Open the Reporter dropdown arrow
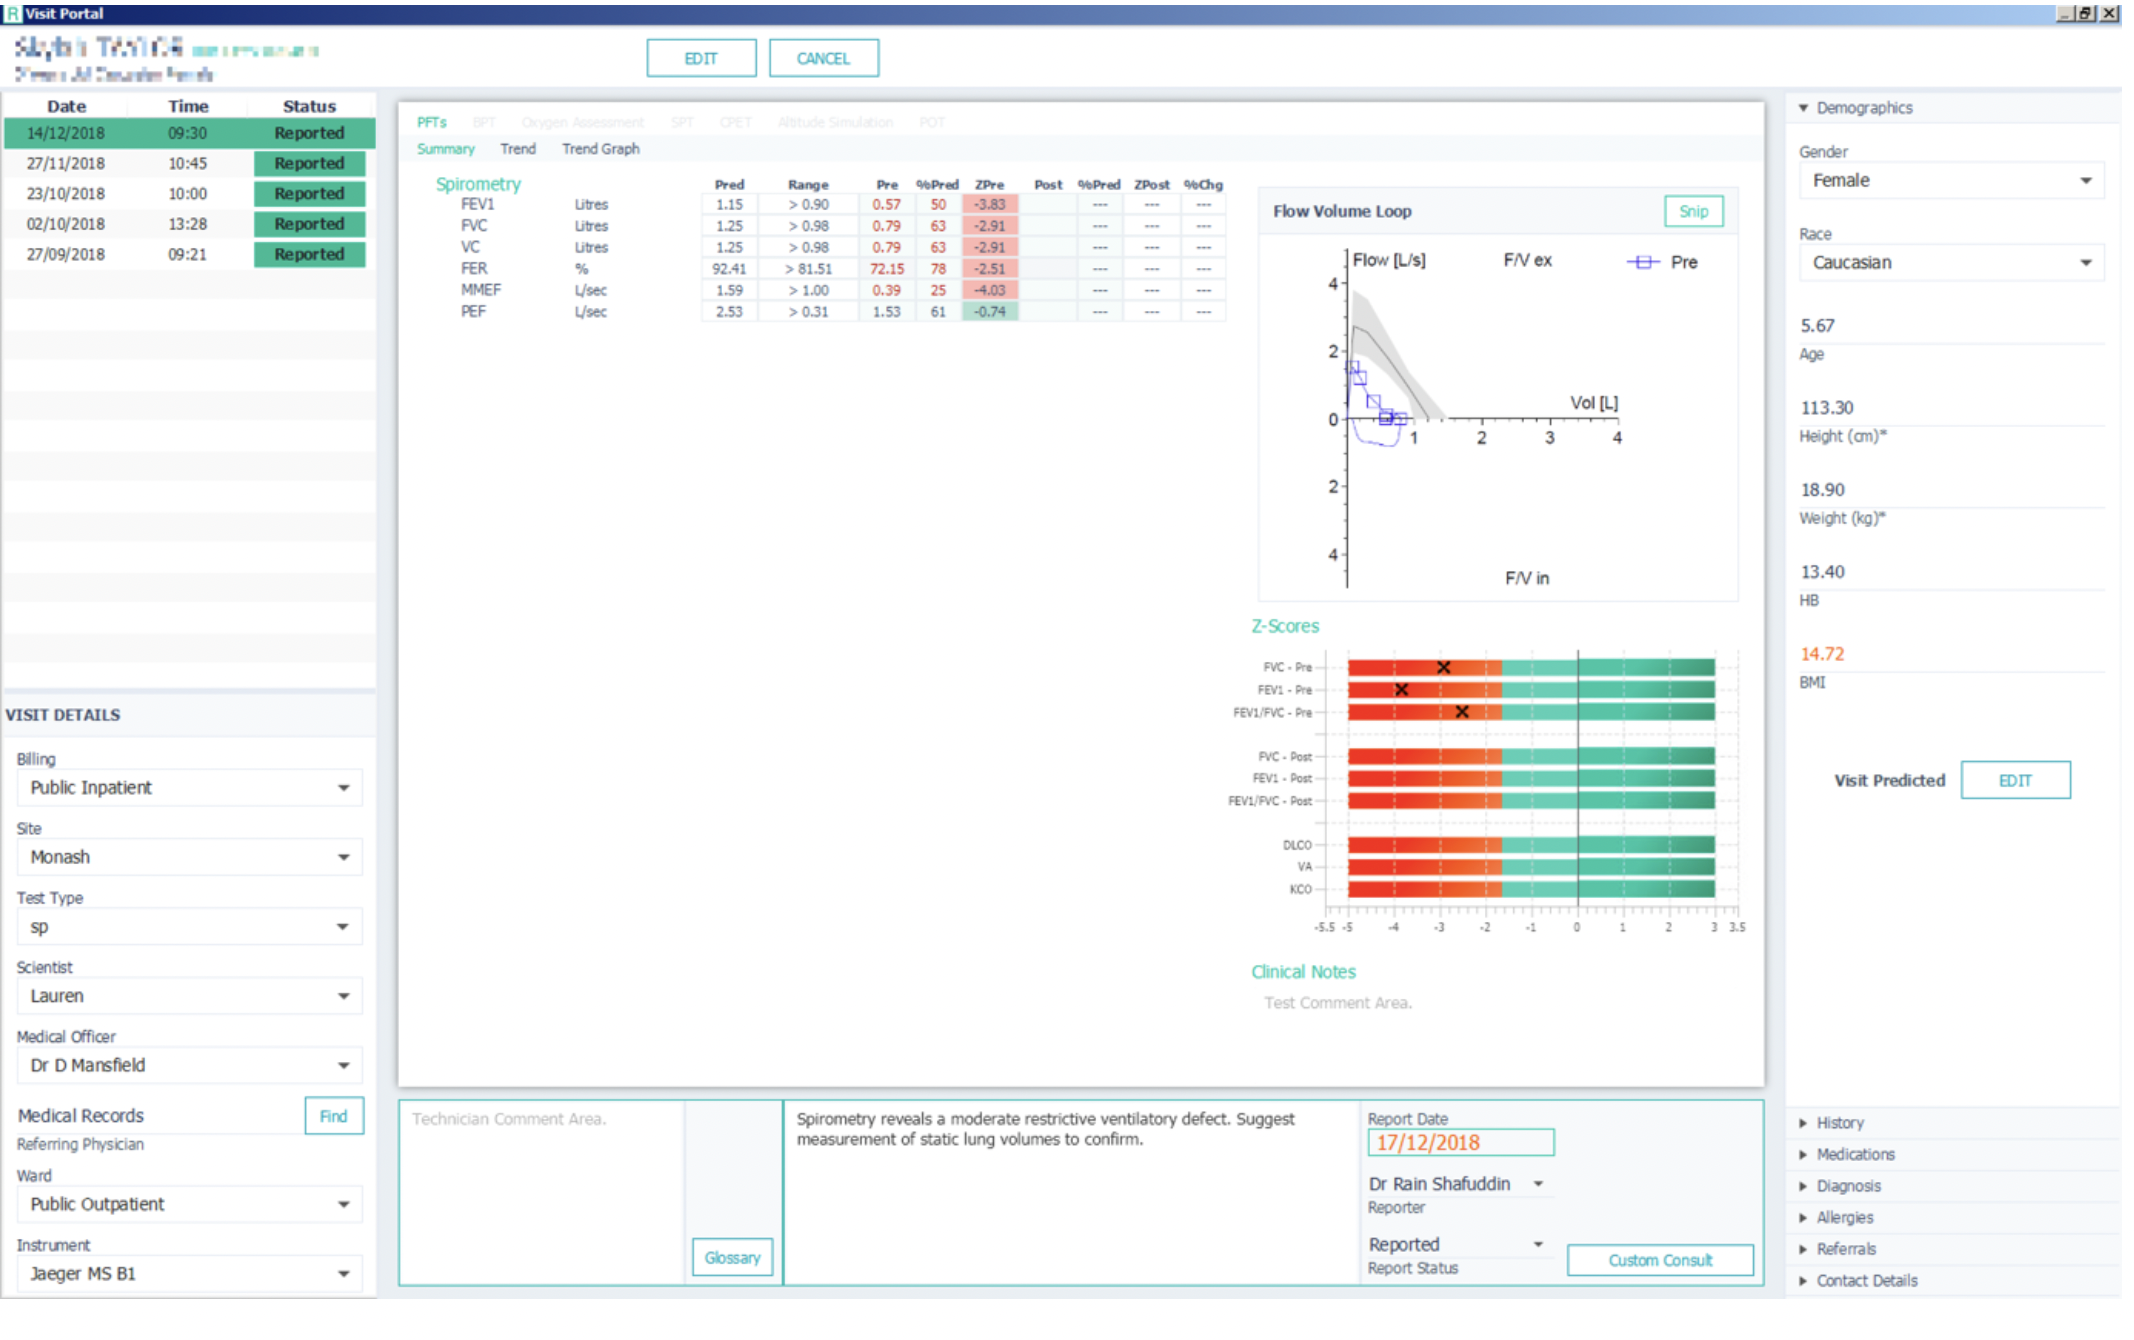2134x1340 pixels. click(x=1538, y=1184)
